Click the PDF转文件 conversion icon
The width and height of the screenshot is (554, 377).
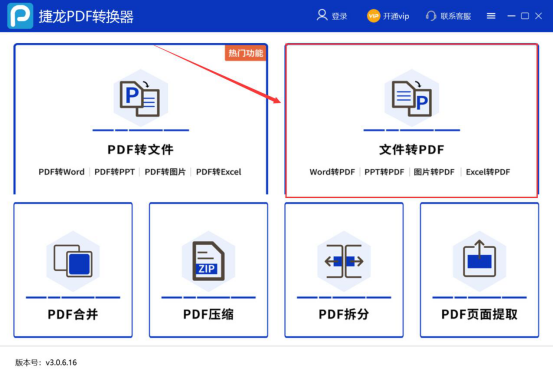click(x=141, y=98)
